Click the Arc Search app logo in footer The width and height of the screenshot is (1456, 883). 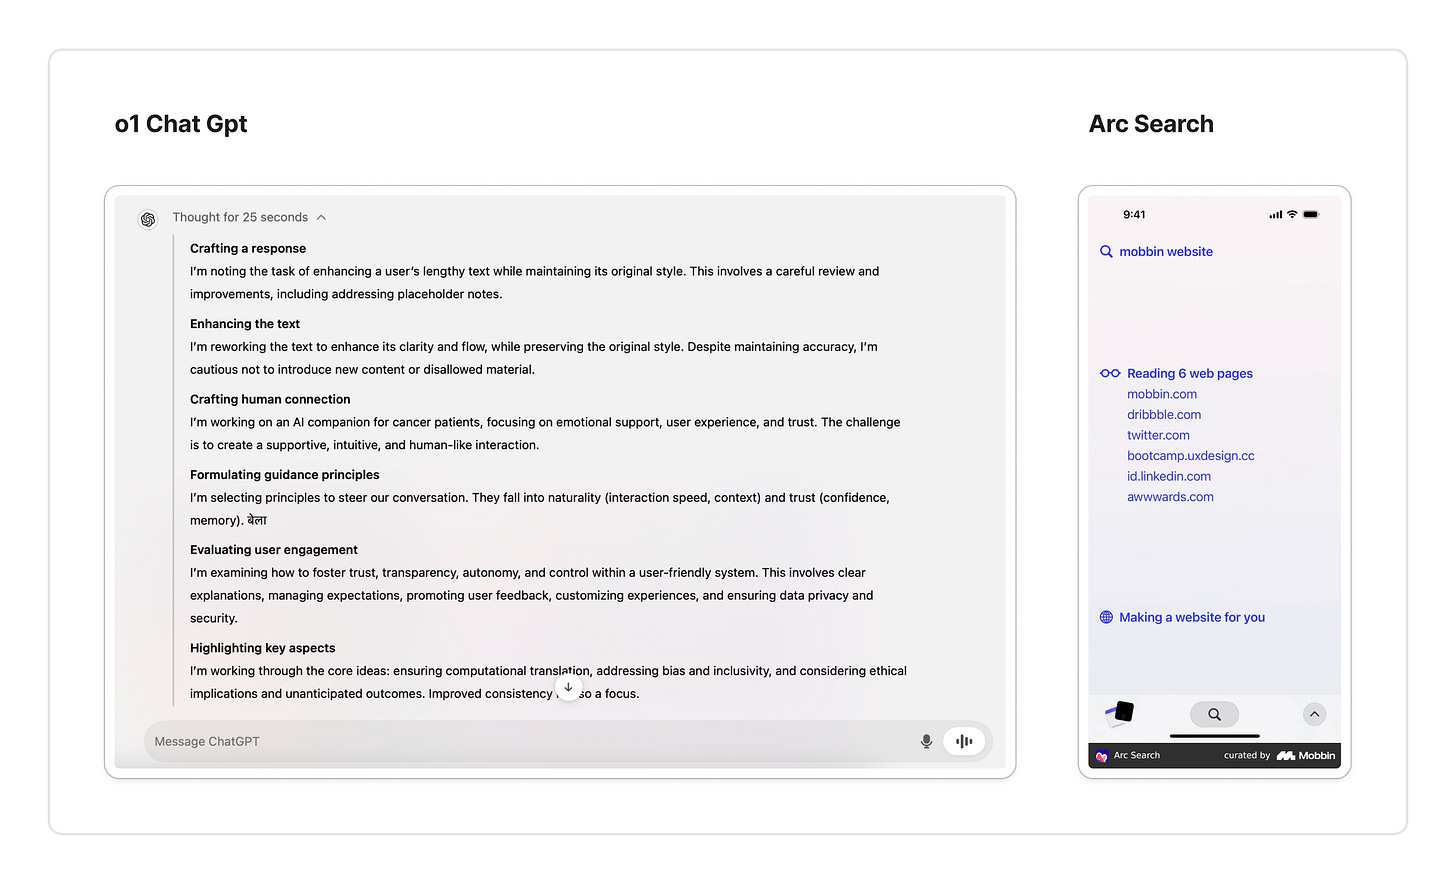(1102, 756)
